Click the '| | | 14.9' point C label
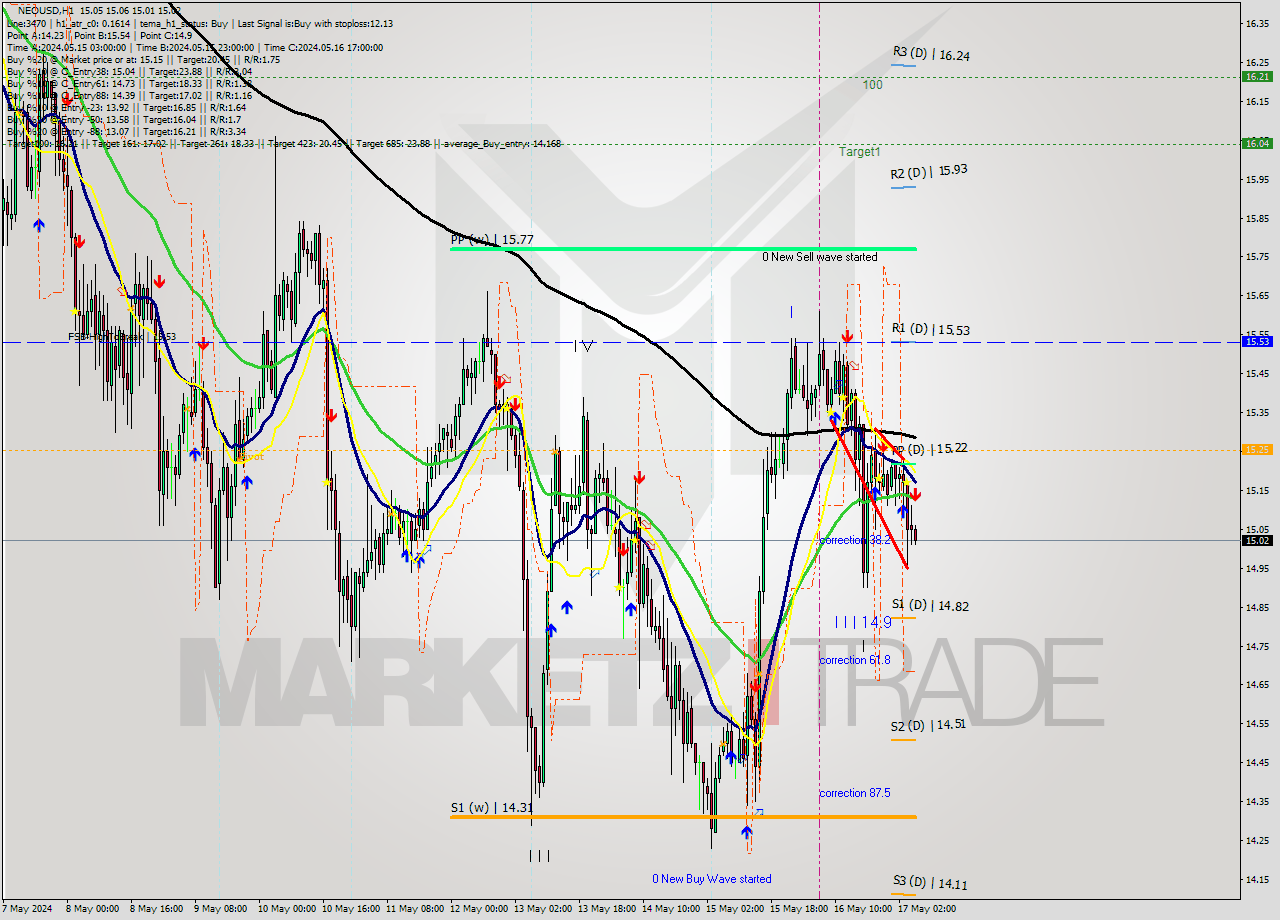Image resolution: width=1280 pixels, height=920 pixels. [x=863, y=622]
